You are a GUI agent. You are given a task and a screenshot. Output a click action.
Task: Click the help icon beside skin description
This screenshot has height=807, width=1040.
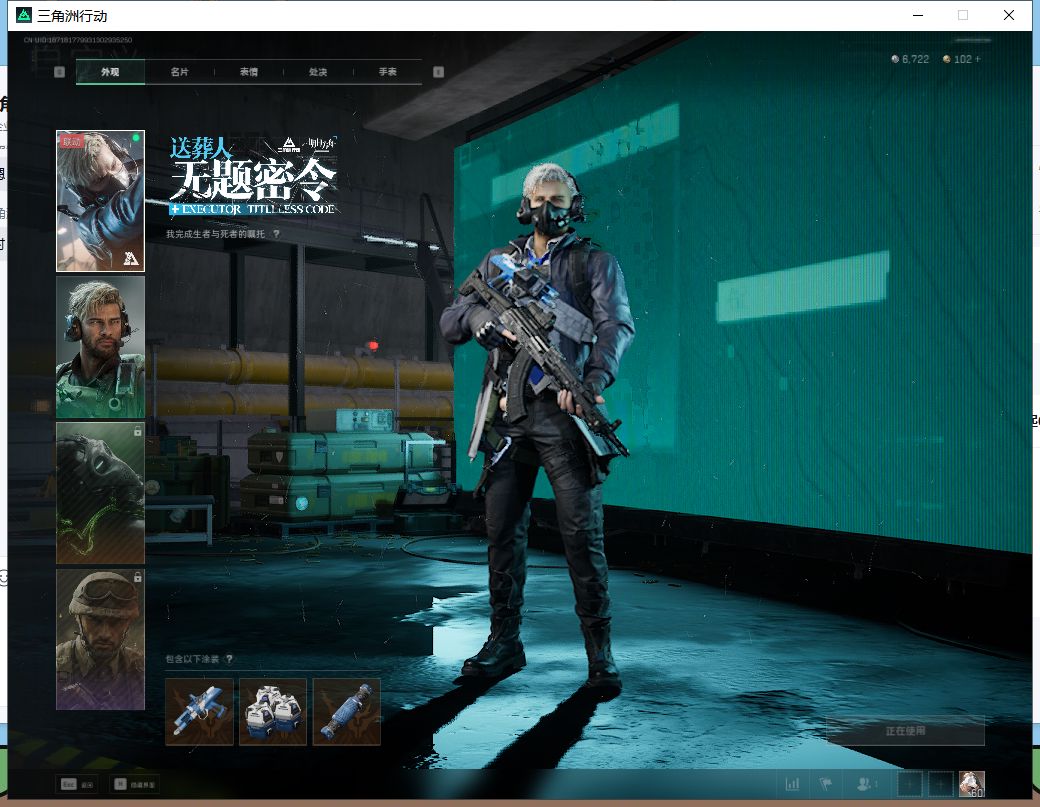pyautogui.click(x=276, y=234)
